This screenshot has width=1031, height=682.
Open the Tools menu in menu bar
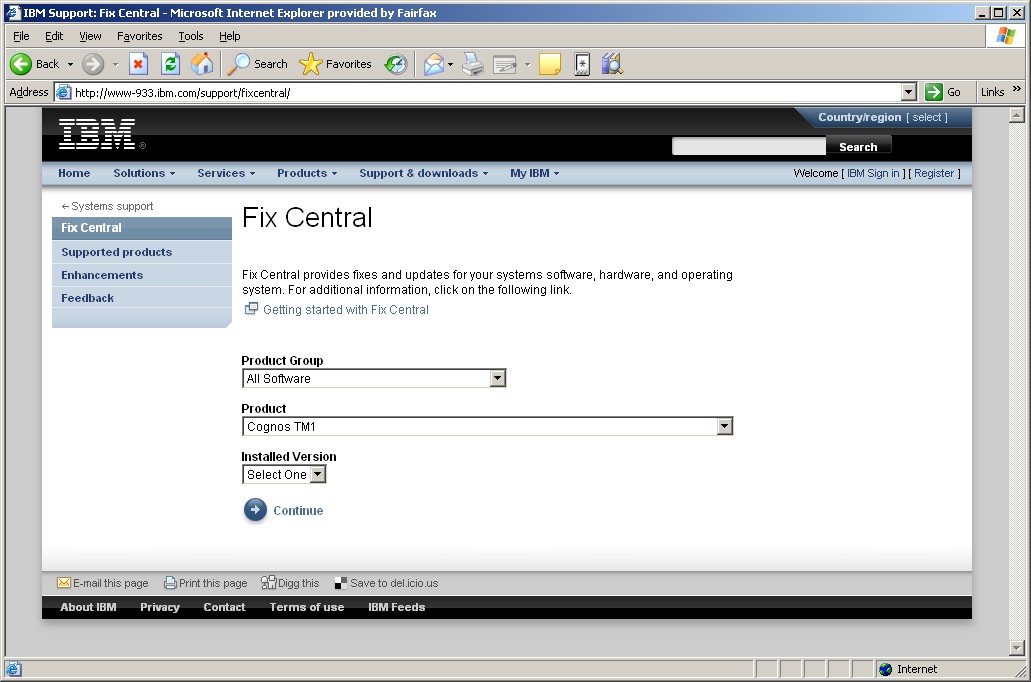190,36
